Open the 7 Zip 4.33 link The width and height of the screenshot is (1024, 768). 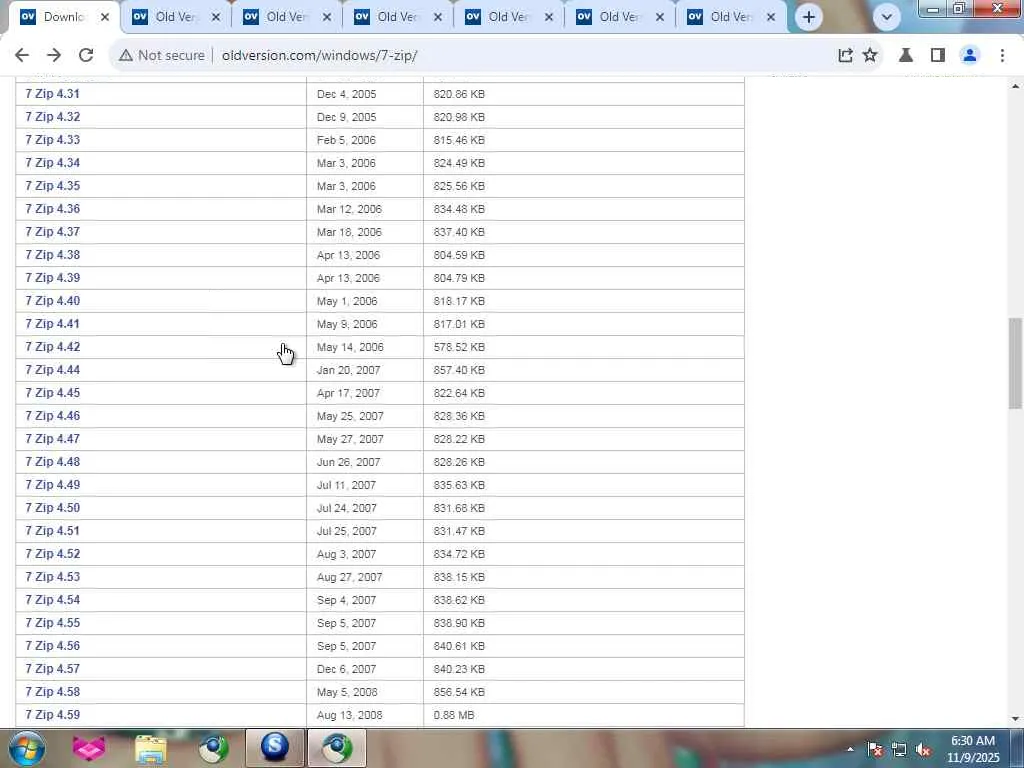(52, 140)
